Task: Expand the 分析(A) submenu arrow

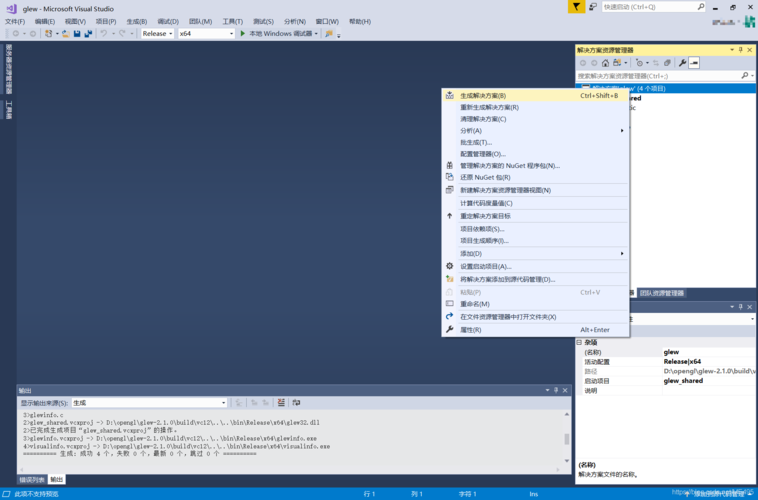Action: [x=622, y=131]
